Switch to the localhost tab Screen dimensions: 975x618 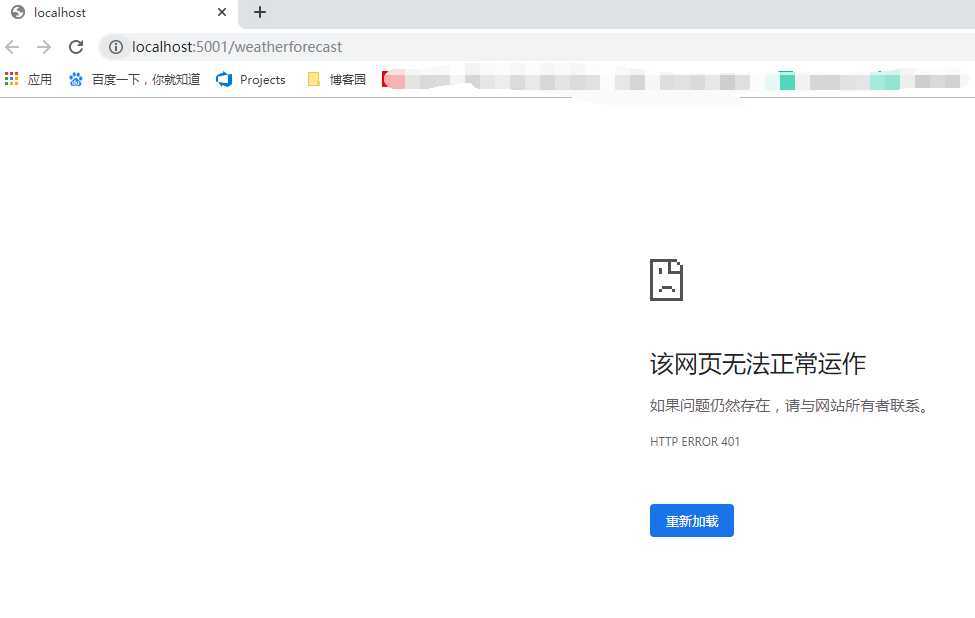(60, 12)
